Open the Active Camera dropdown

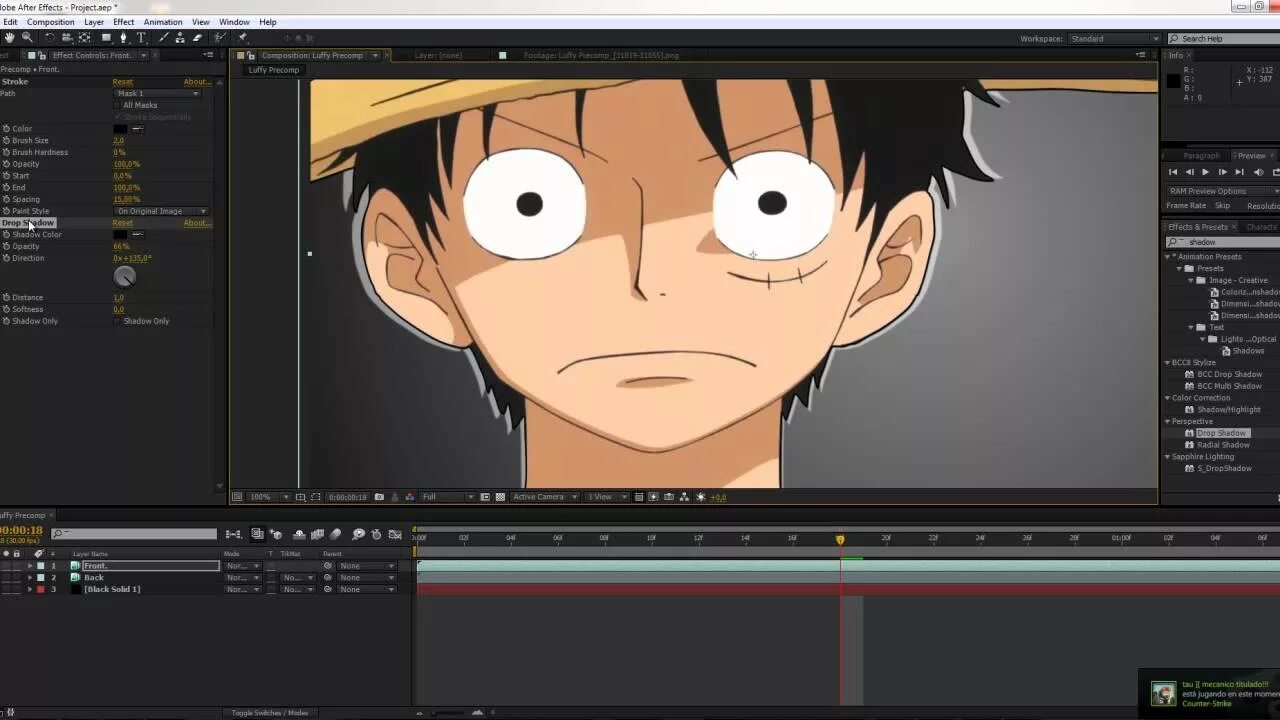(546, 497)
